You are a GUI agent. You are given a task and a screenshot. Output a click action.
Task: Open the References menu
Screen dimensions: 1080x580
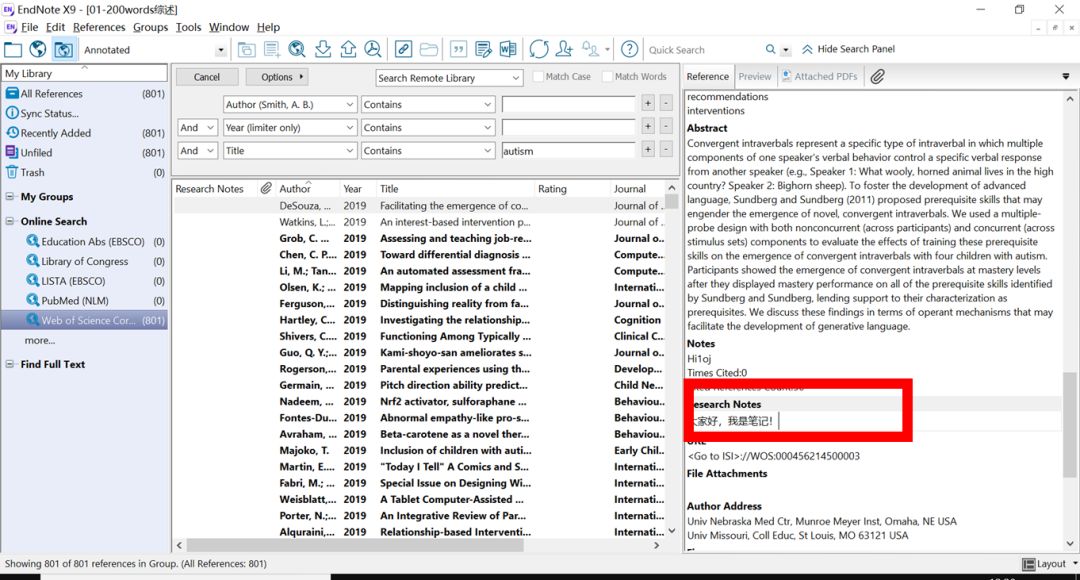99,27
